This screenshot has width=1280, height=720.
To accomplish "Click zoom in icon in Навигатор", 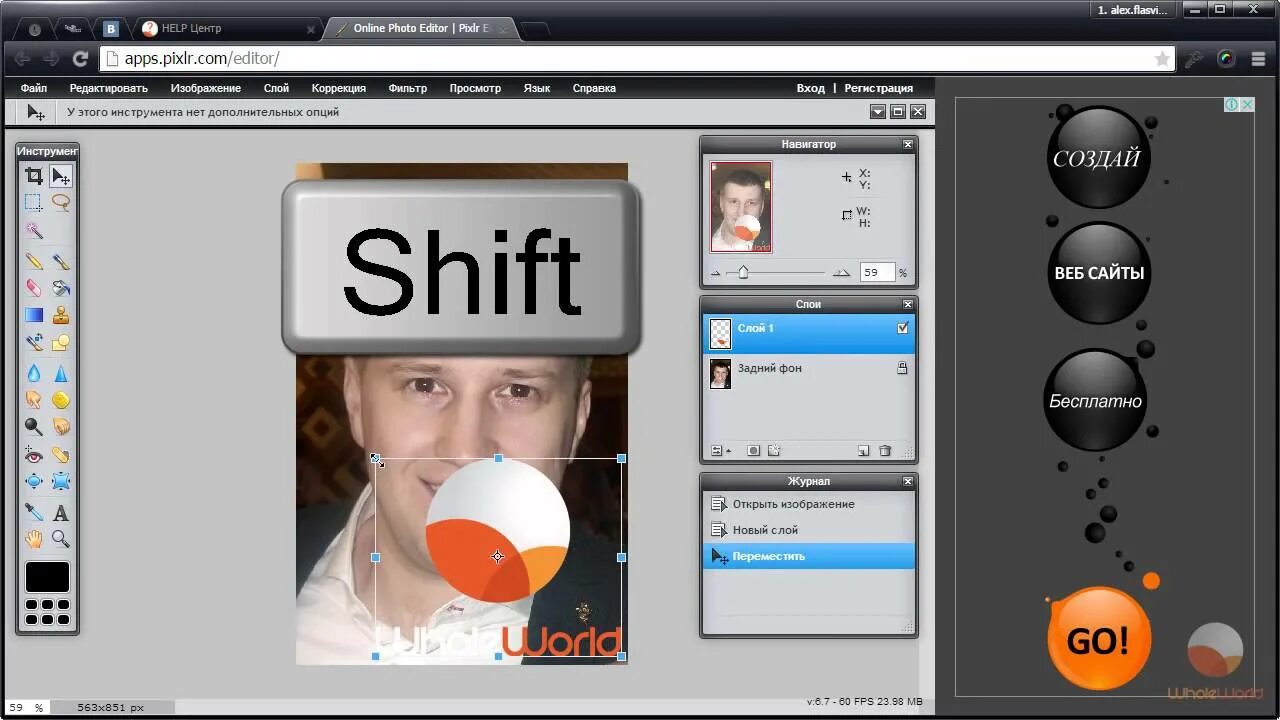I will point(841,273).
